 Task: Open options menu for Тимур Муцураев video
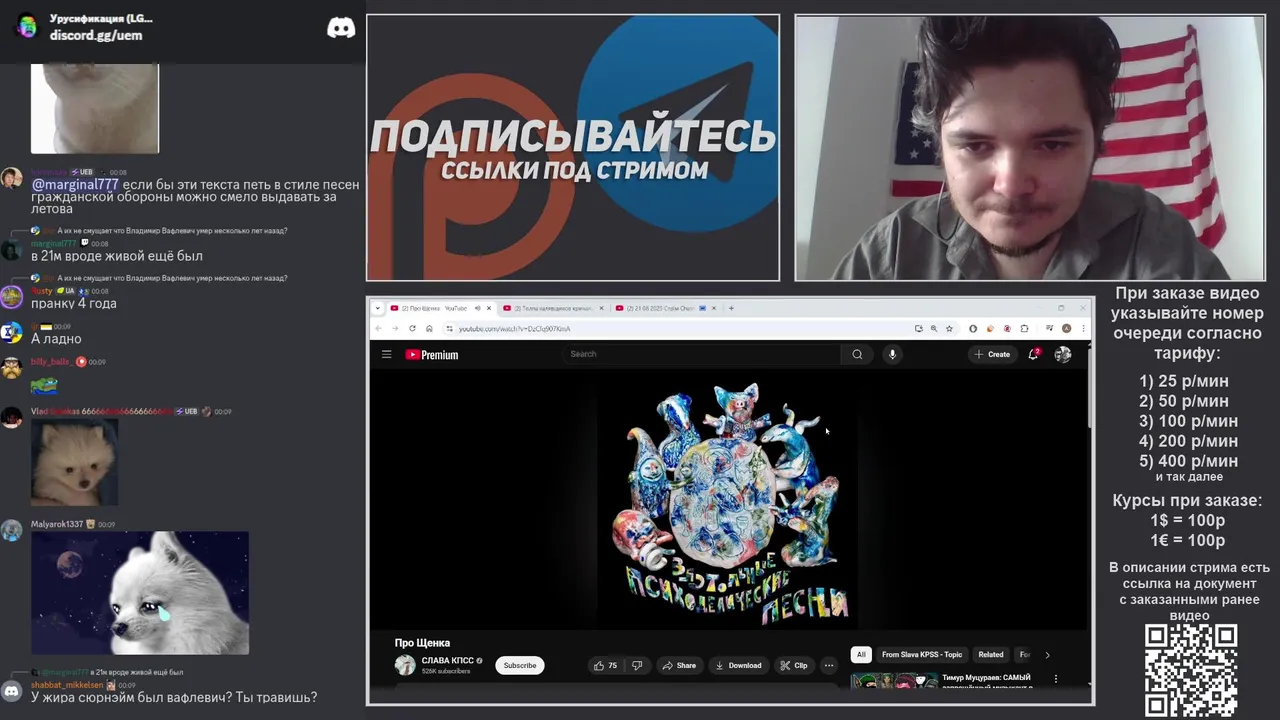(1055, 679)
